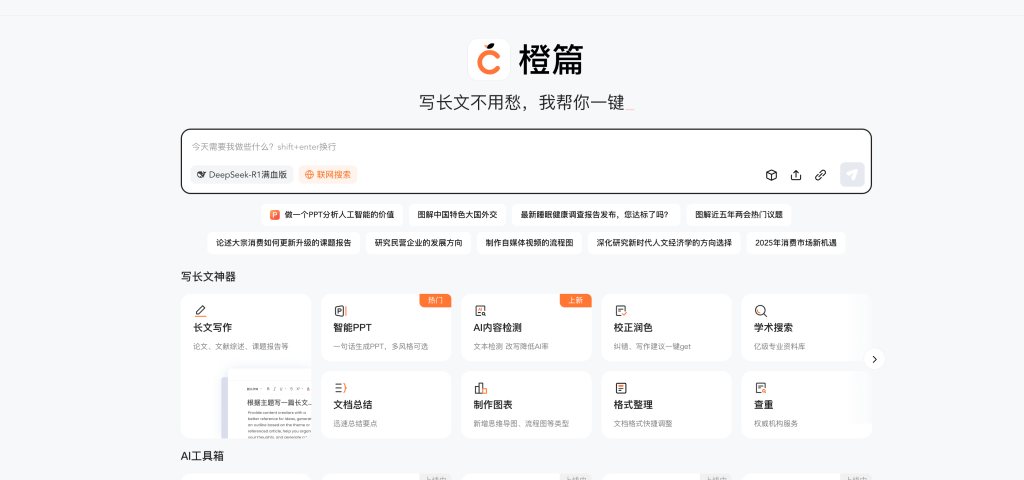Click the 热门 badge on 智能PPT card
The height and width of the screenshot is (480, 1024).
point(435,300)
